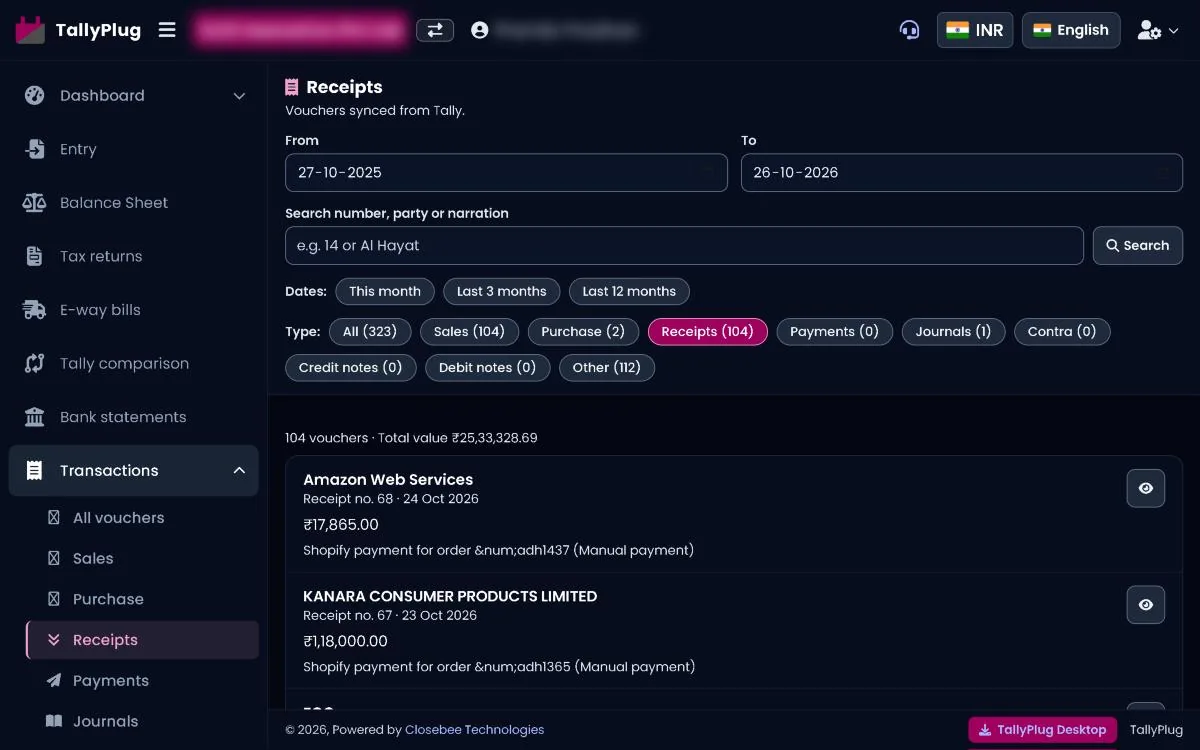
Task: Click the Sales sidebar icon
Action: [54, 559]
